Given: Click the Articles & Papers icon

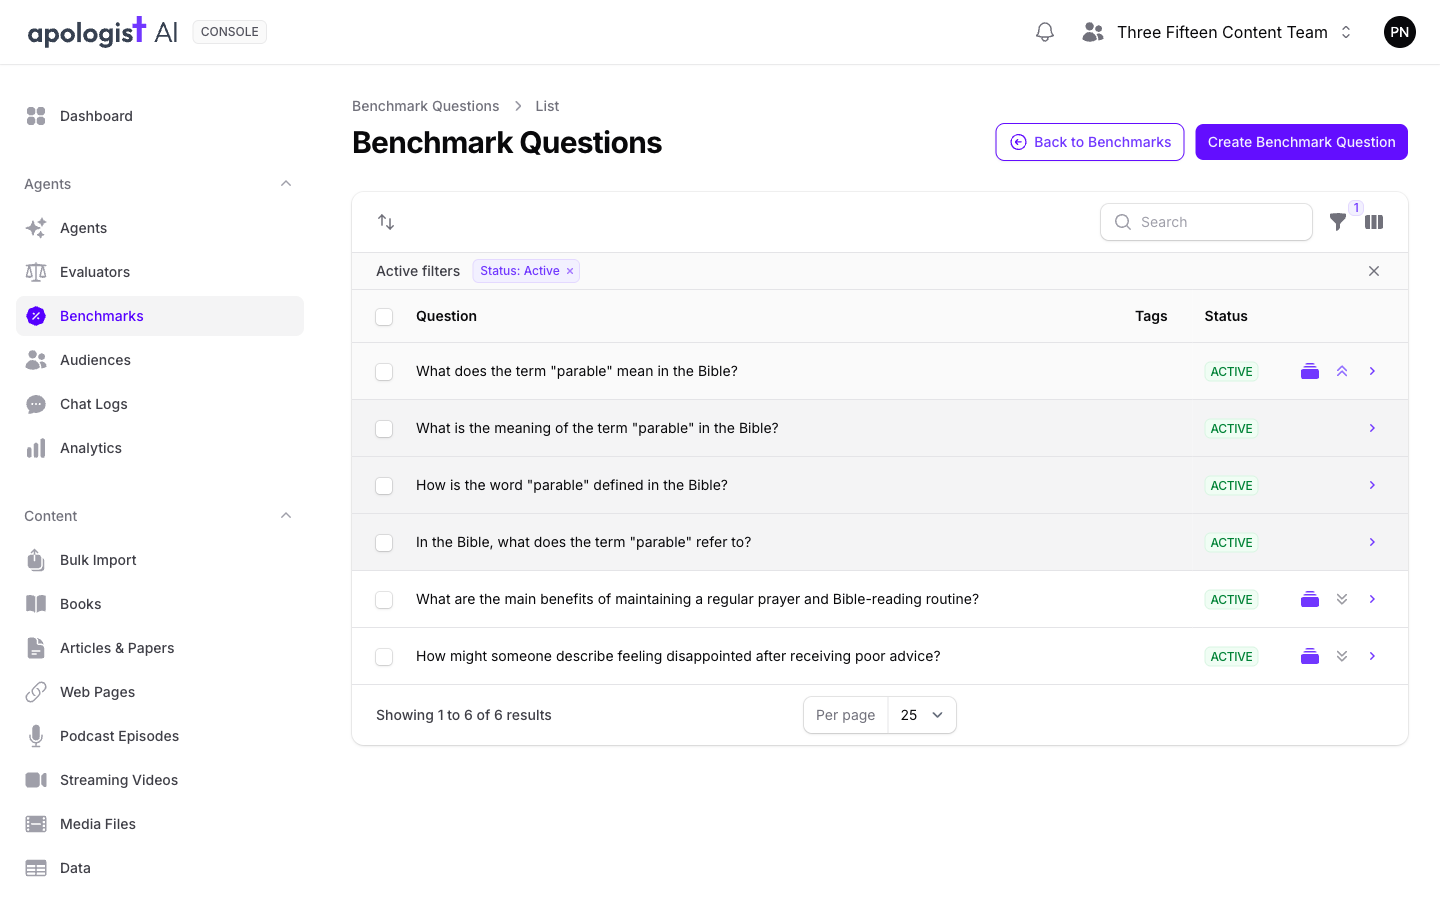Looking at the screenshot, I should pyautogui.click(x=36, y=648).
